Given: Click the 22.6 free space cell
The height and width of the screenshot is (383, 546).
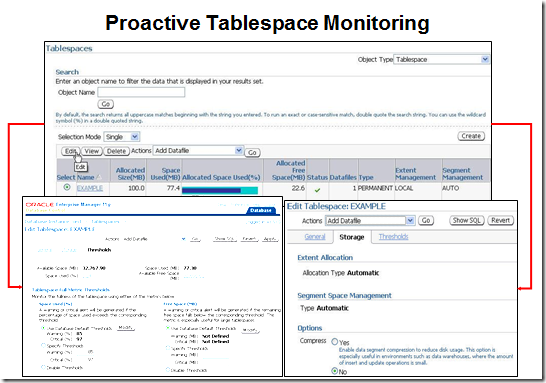Looking at the screenshot, I should pos(298,188).
